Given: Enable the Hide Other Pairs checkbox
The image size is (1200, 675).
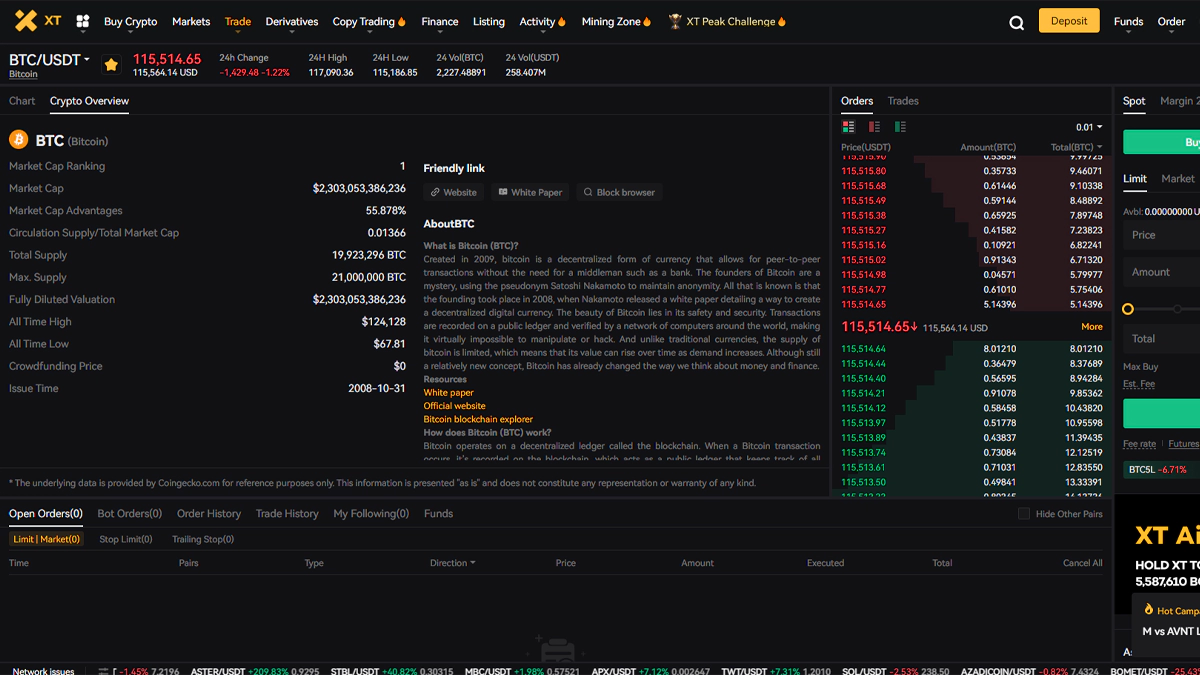Looking at the screenshot, I should pos(1023,514).
